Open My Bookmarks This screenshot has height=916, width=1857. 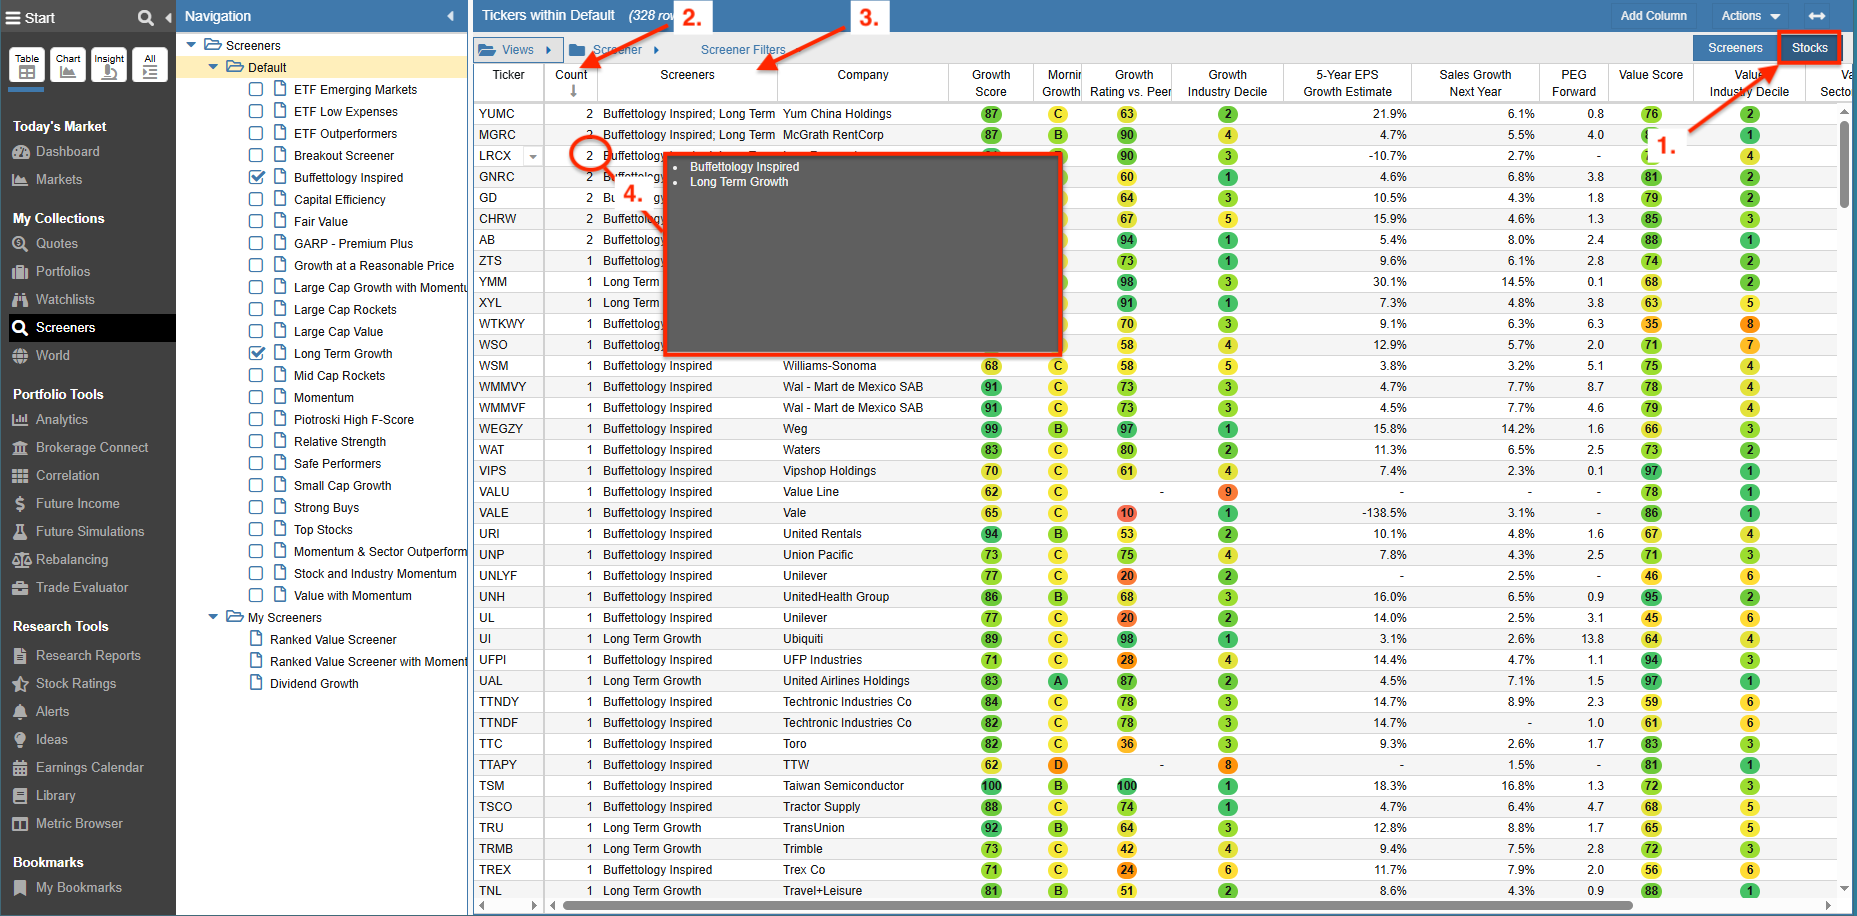tap(78, 888)
